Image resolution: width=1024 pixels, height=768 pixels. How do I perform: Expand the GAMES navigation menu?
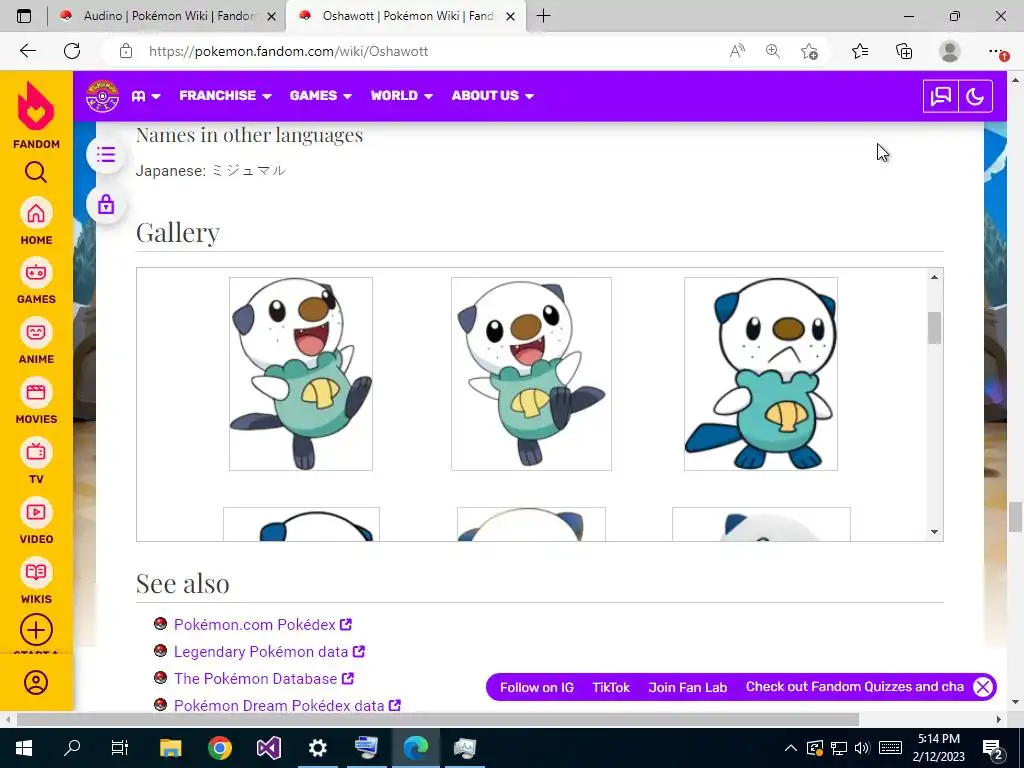321,95
